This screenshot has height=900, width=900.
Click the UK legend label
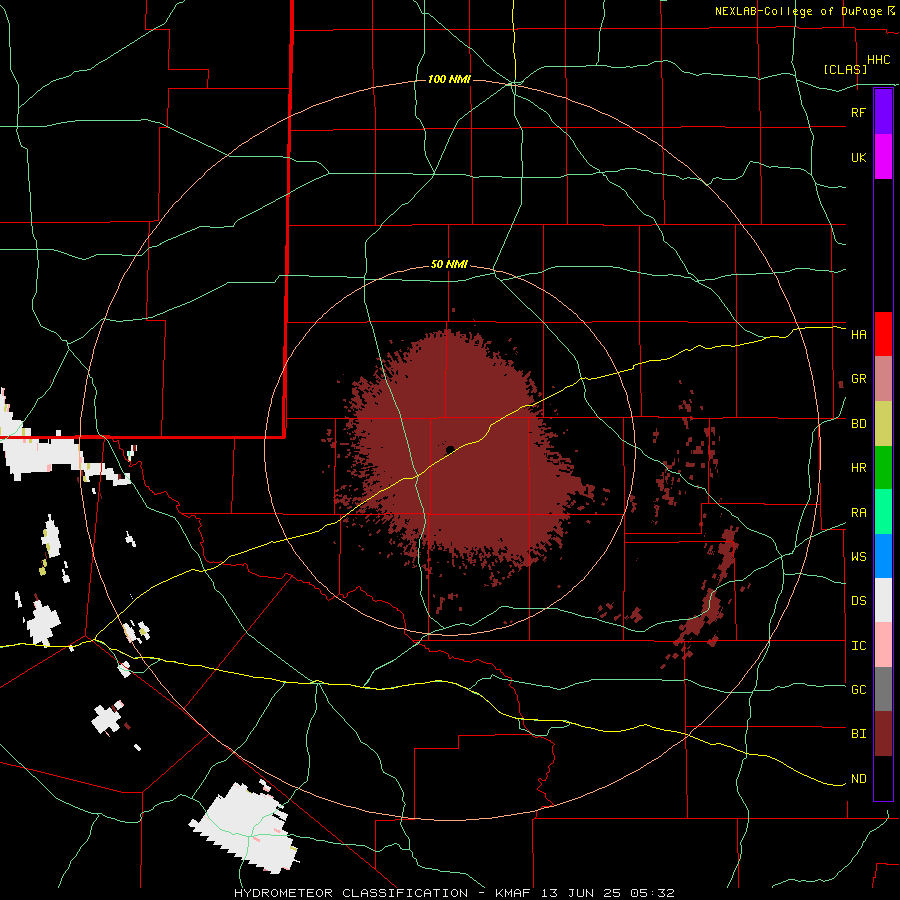pos(858,157)
